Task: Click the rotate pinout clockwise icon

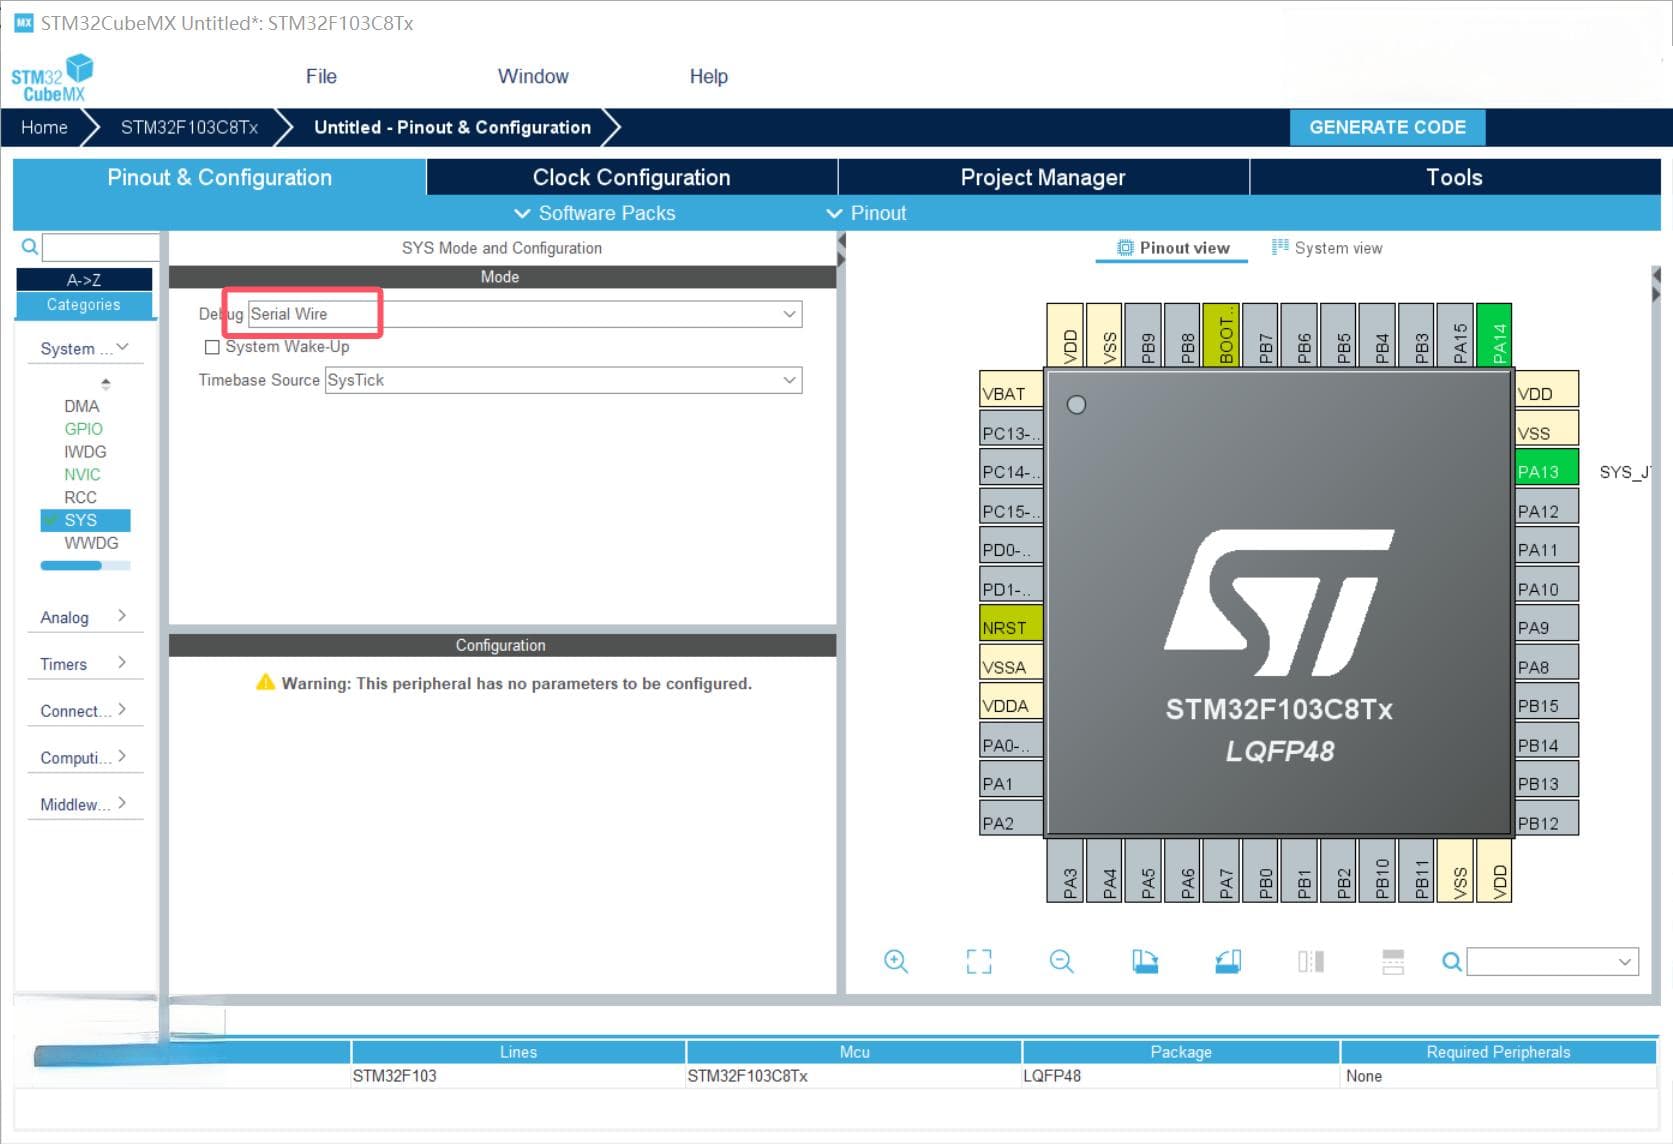Action: 1145,961
